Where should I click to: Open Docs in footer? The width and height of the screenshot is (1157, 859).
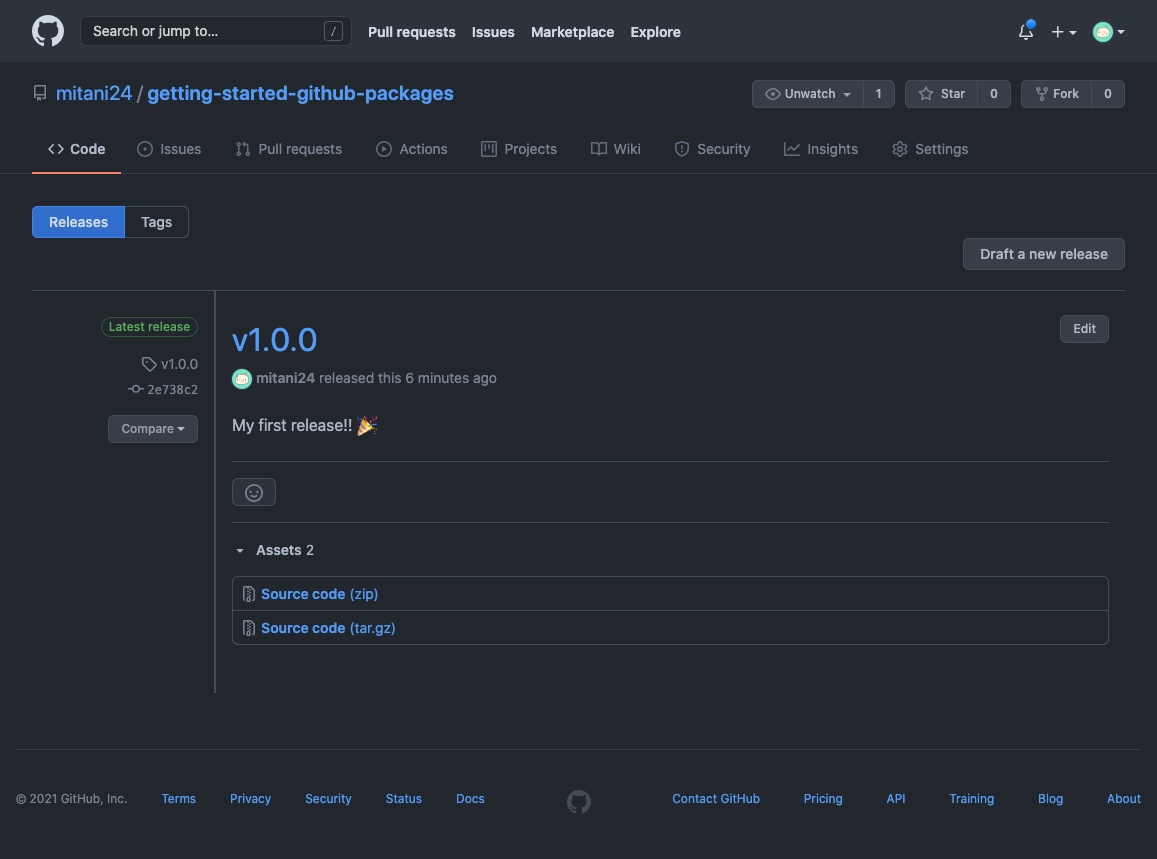470,798
